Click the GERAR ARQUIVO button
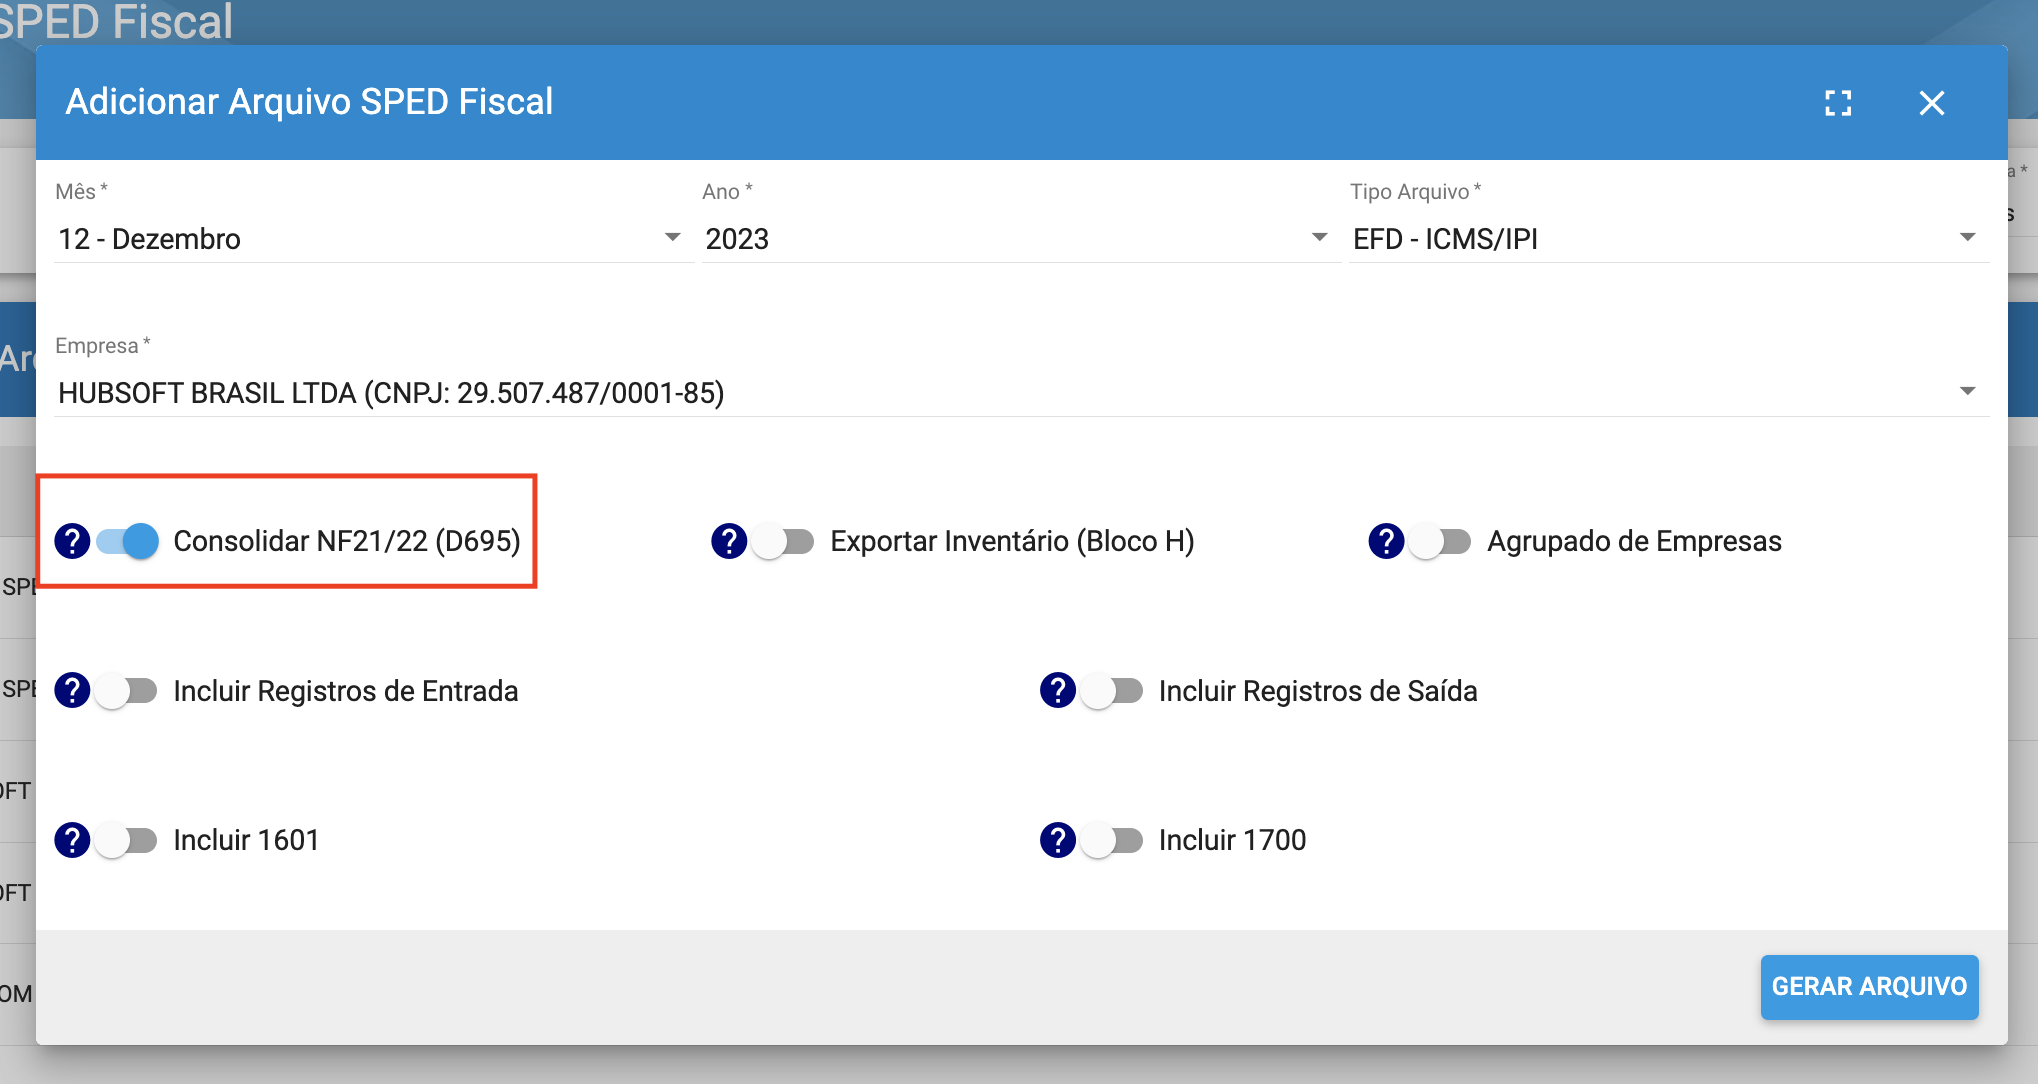This screenshot has width=2038, height=1084. tap(1869, 986)
